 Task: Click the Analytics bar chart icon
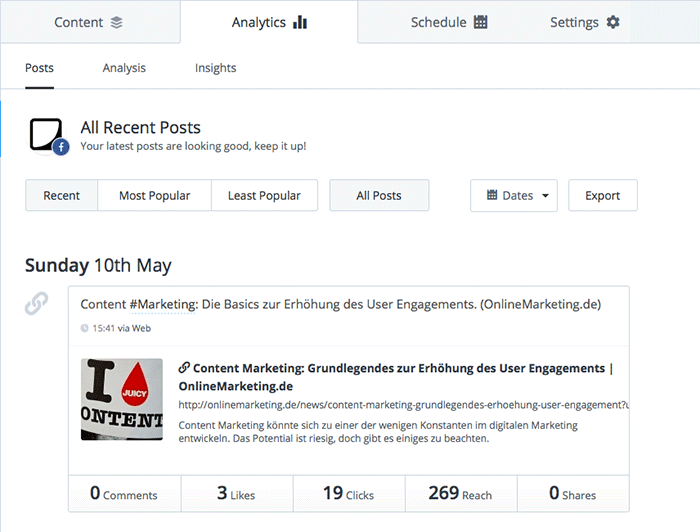click(x=300, y=22)
